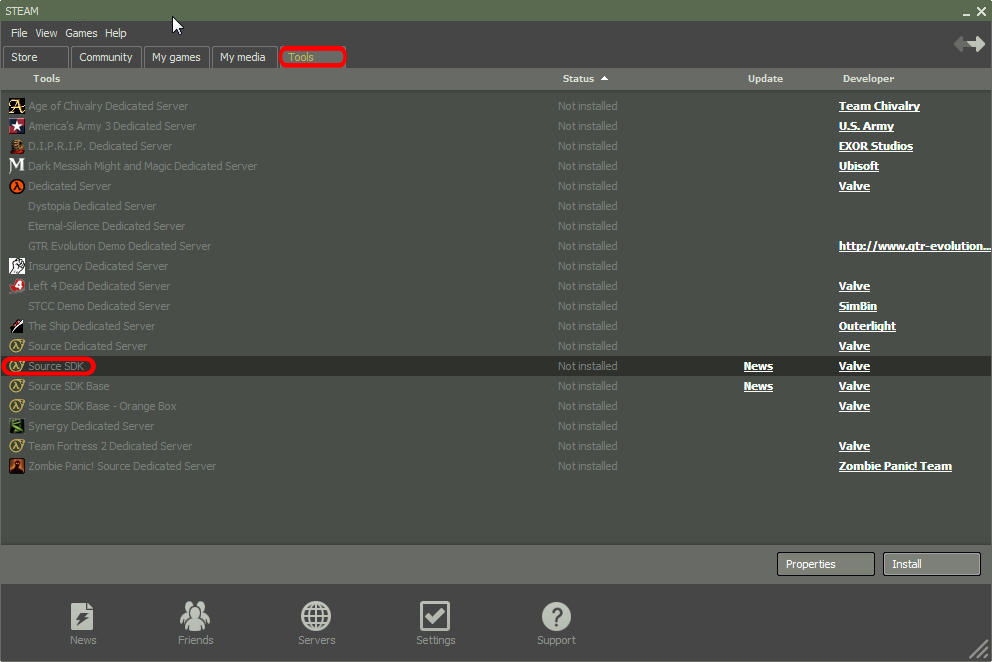Click Team Fortress 2 Dedicated Server icon

(x=17, y=446)
